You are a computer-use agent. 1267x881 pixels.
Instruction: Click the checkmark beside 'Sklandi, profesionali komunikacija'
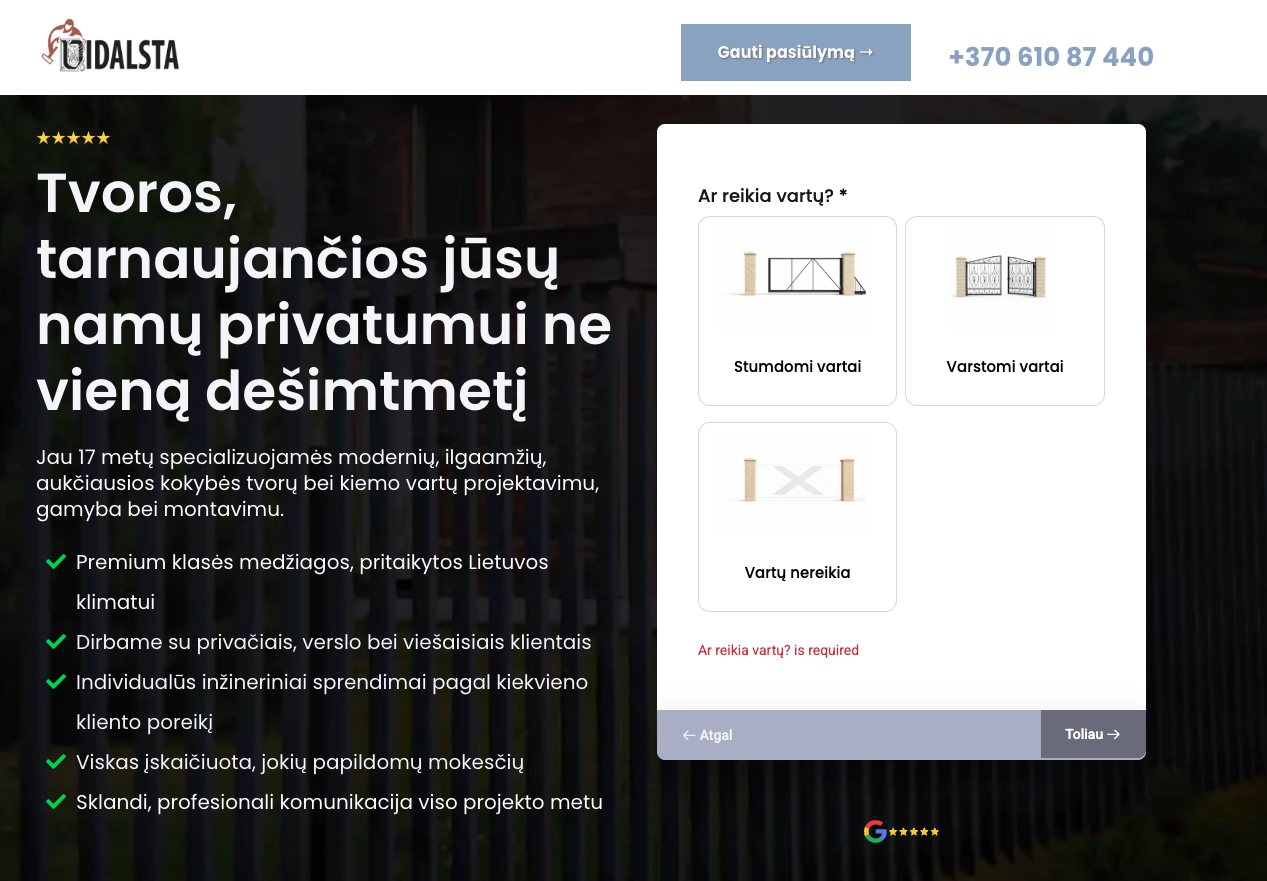[x=56, y=802]
